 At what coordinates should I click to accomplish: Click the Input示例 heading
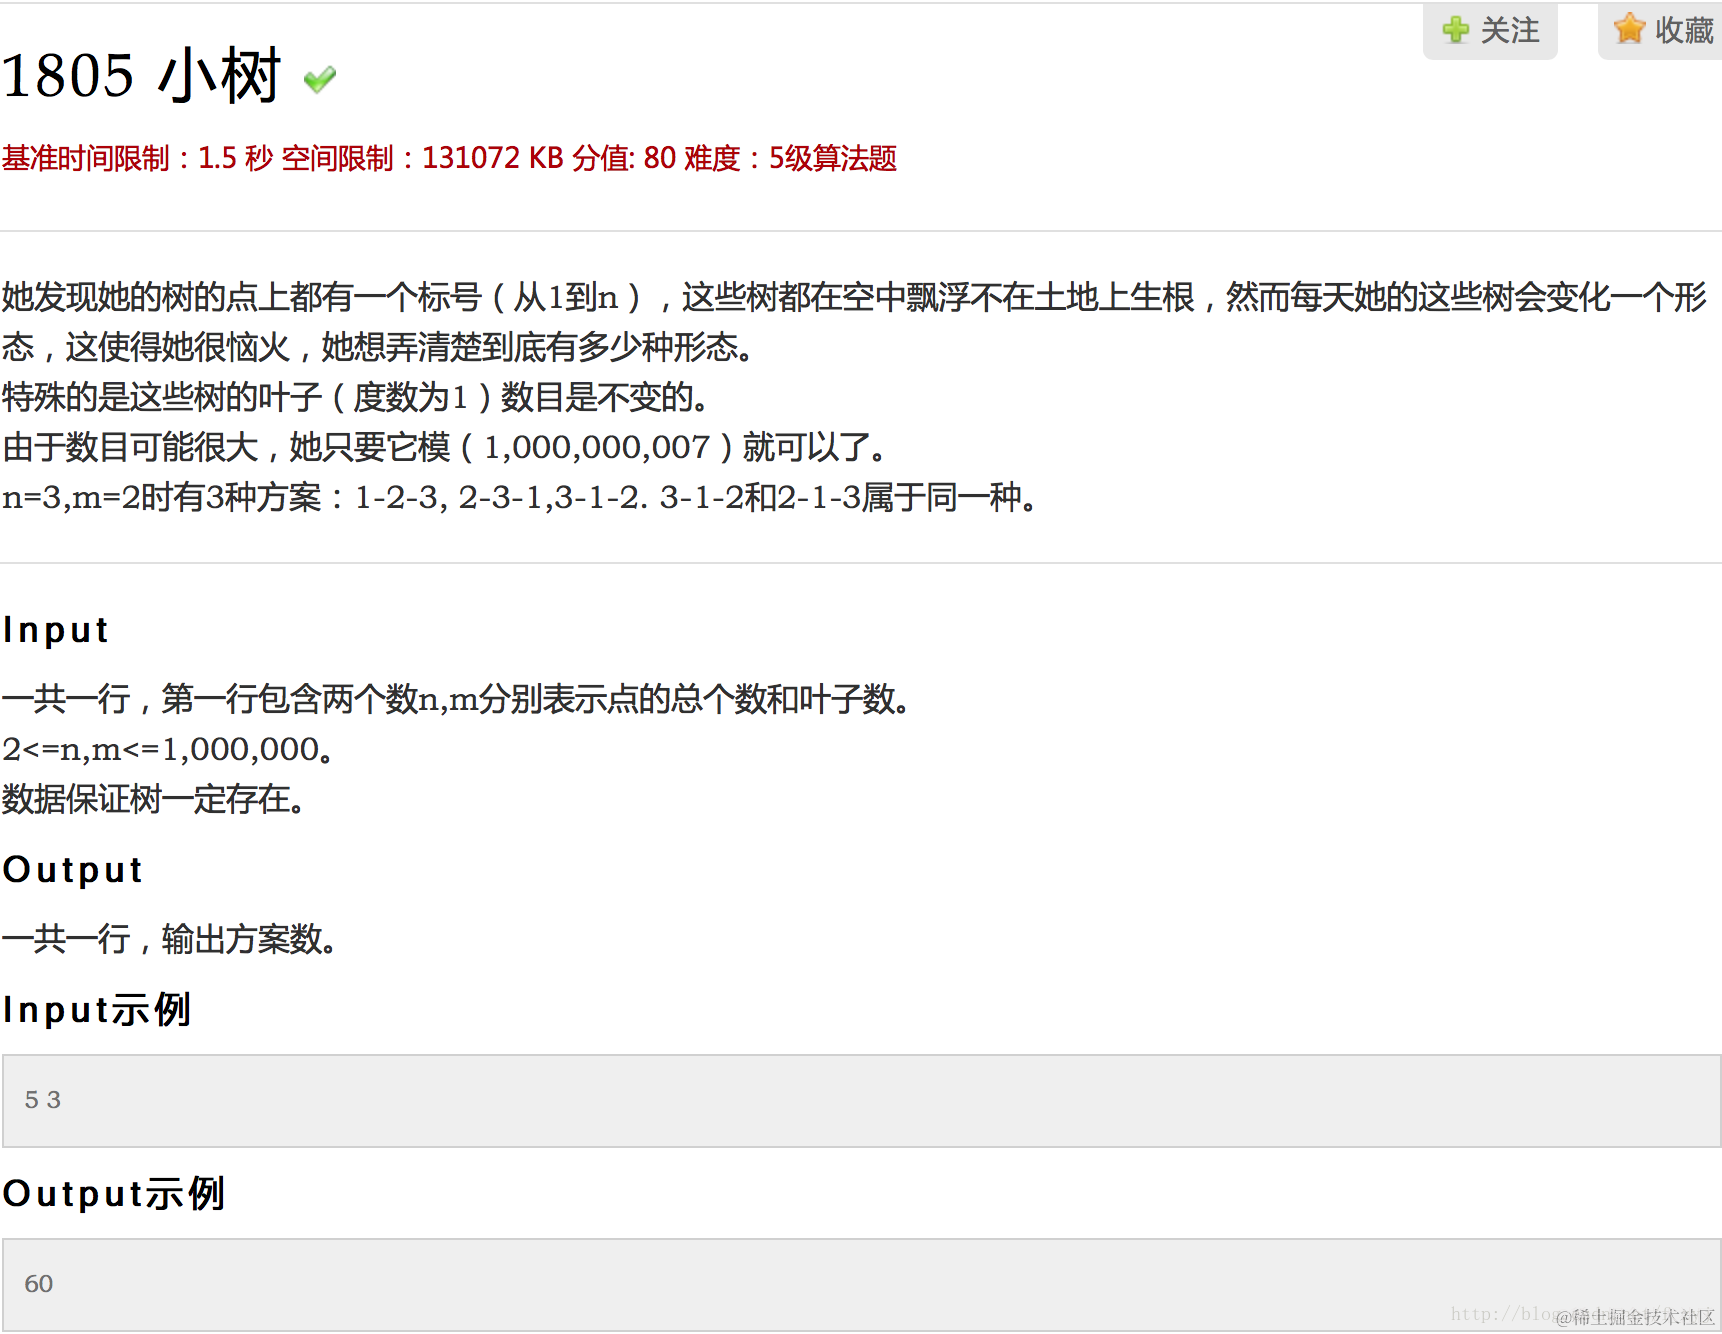click(97, 1010)
